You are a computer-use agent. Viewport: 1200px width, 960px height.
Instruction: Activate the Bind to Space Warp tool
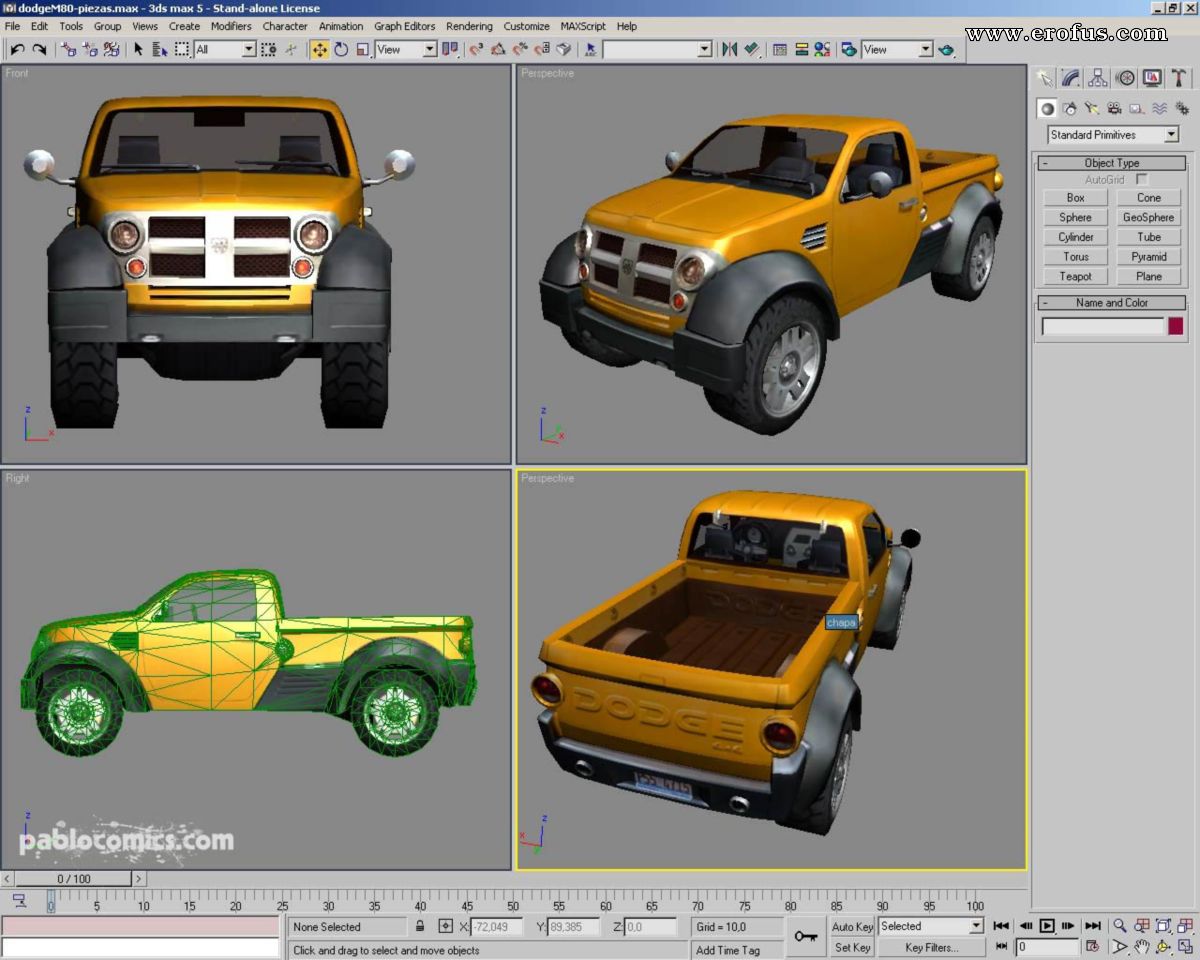click(x=111, y=49)
